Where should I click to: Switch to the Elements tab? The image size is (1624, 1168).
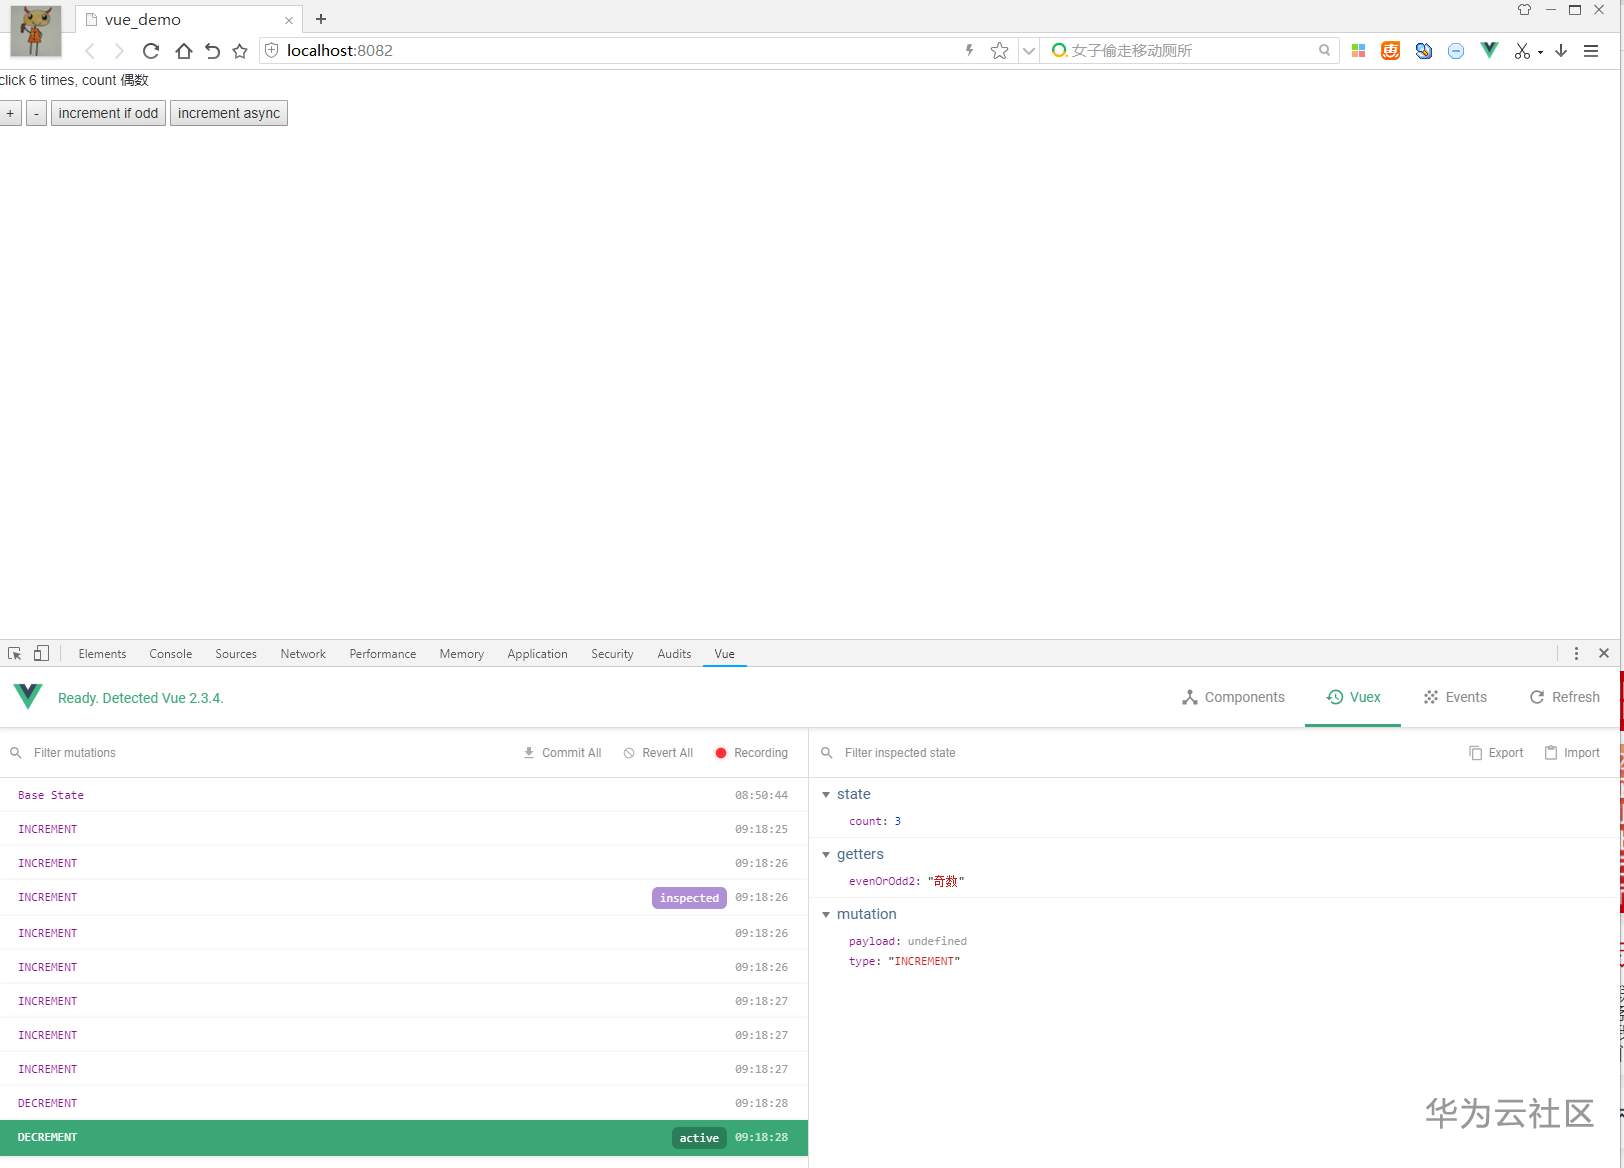point(102,654)
